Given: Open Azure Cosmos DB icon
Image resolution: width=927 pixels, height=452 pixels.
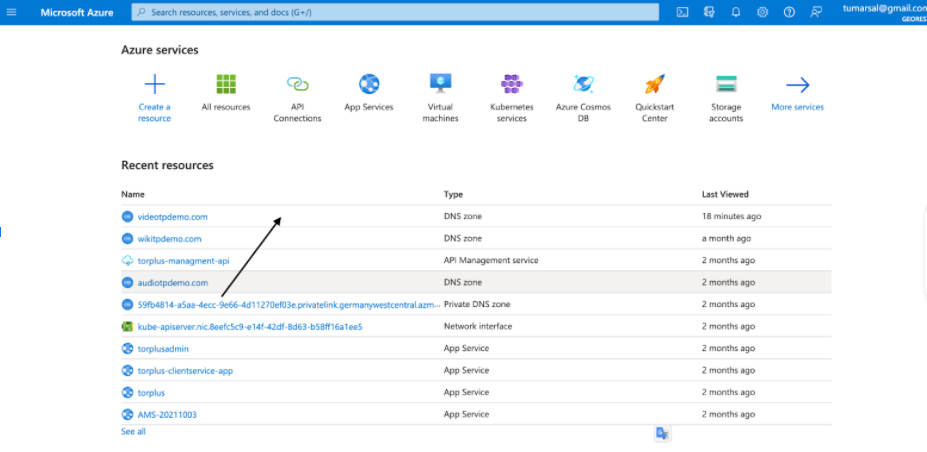Looking at the screenshot, I should pos(584,84).
